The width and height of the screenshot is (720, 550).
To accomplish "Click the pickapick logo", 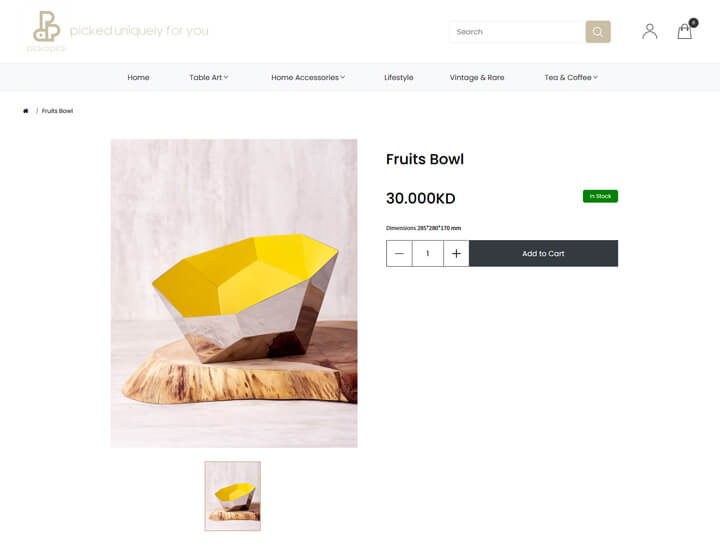I will coord(46,31).
